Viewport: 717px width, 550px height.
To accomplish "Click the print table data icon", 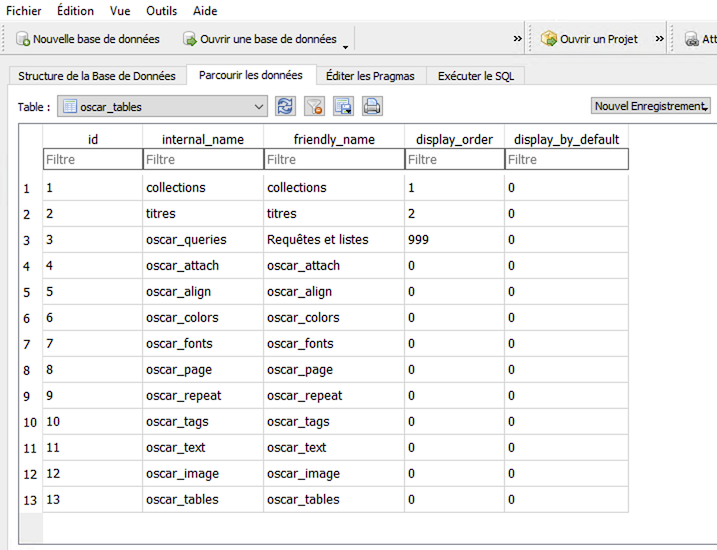I will pyautogui.click(x=372, y=106).
